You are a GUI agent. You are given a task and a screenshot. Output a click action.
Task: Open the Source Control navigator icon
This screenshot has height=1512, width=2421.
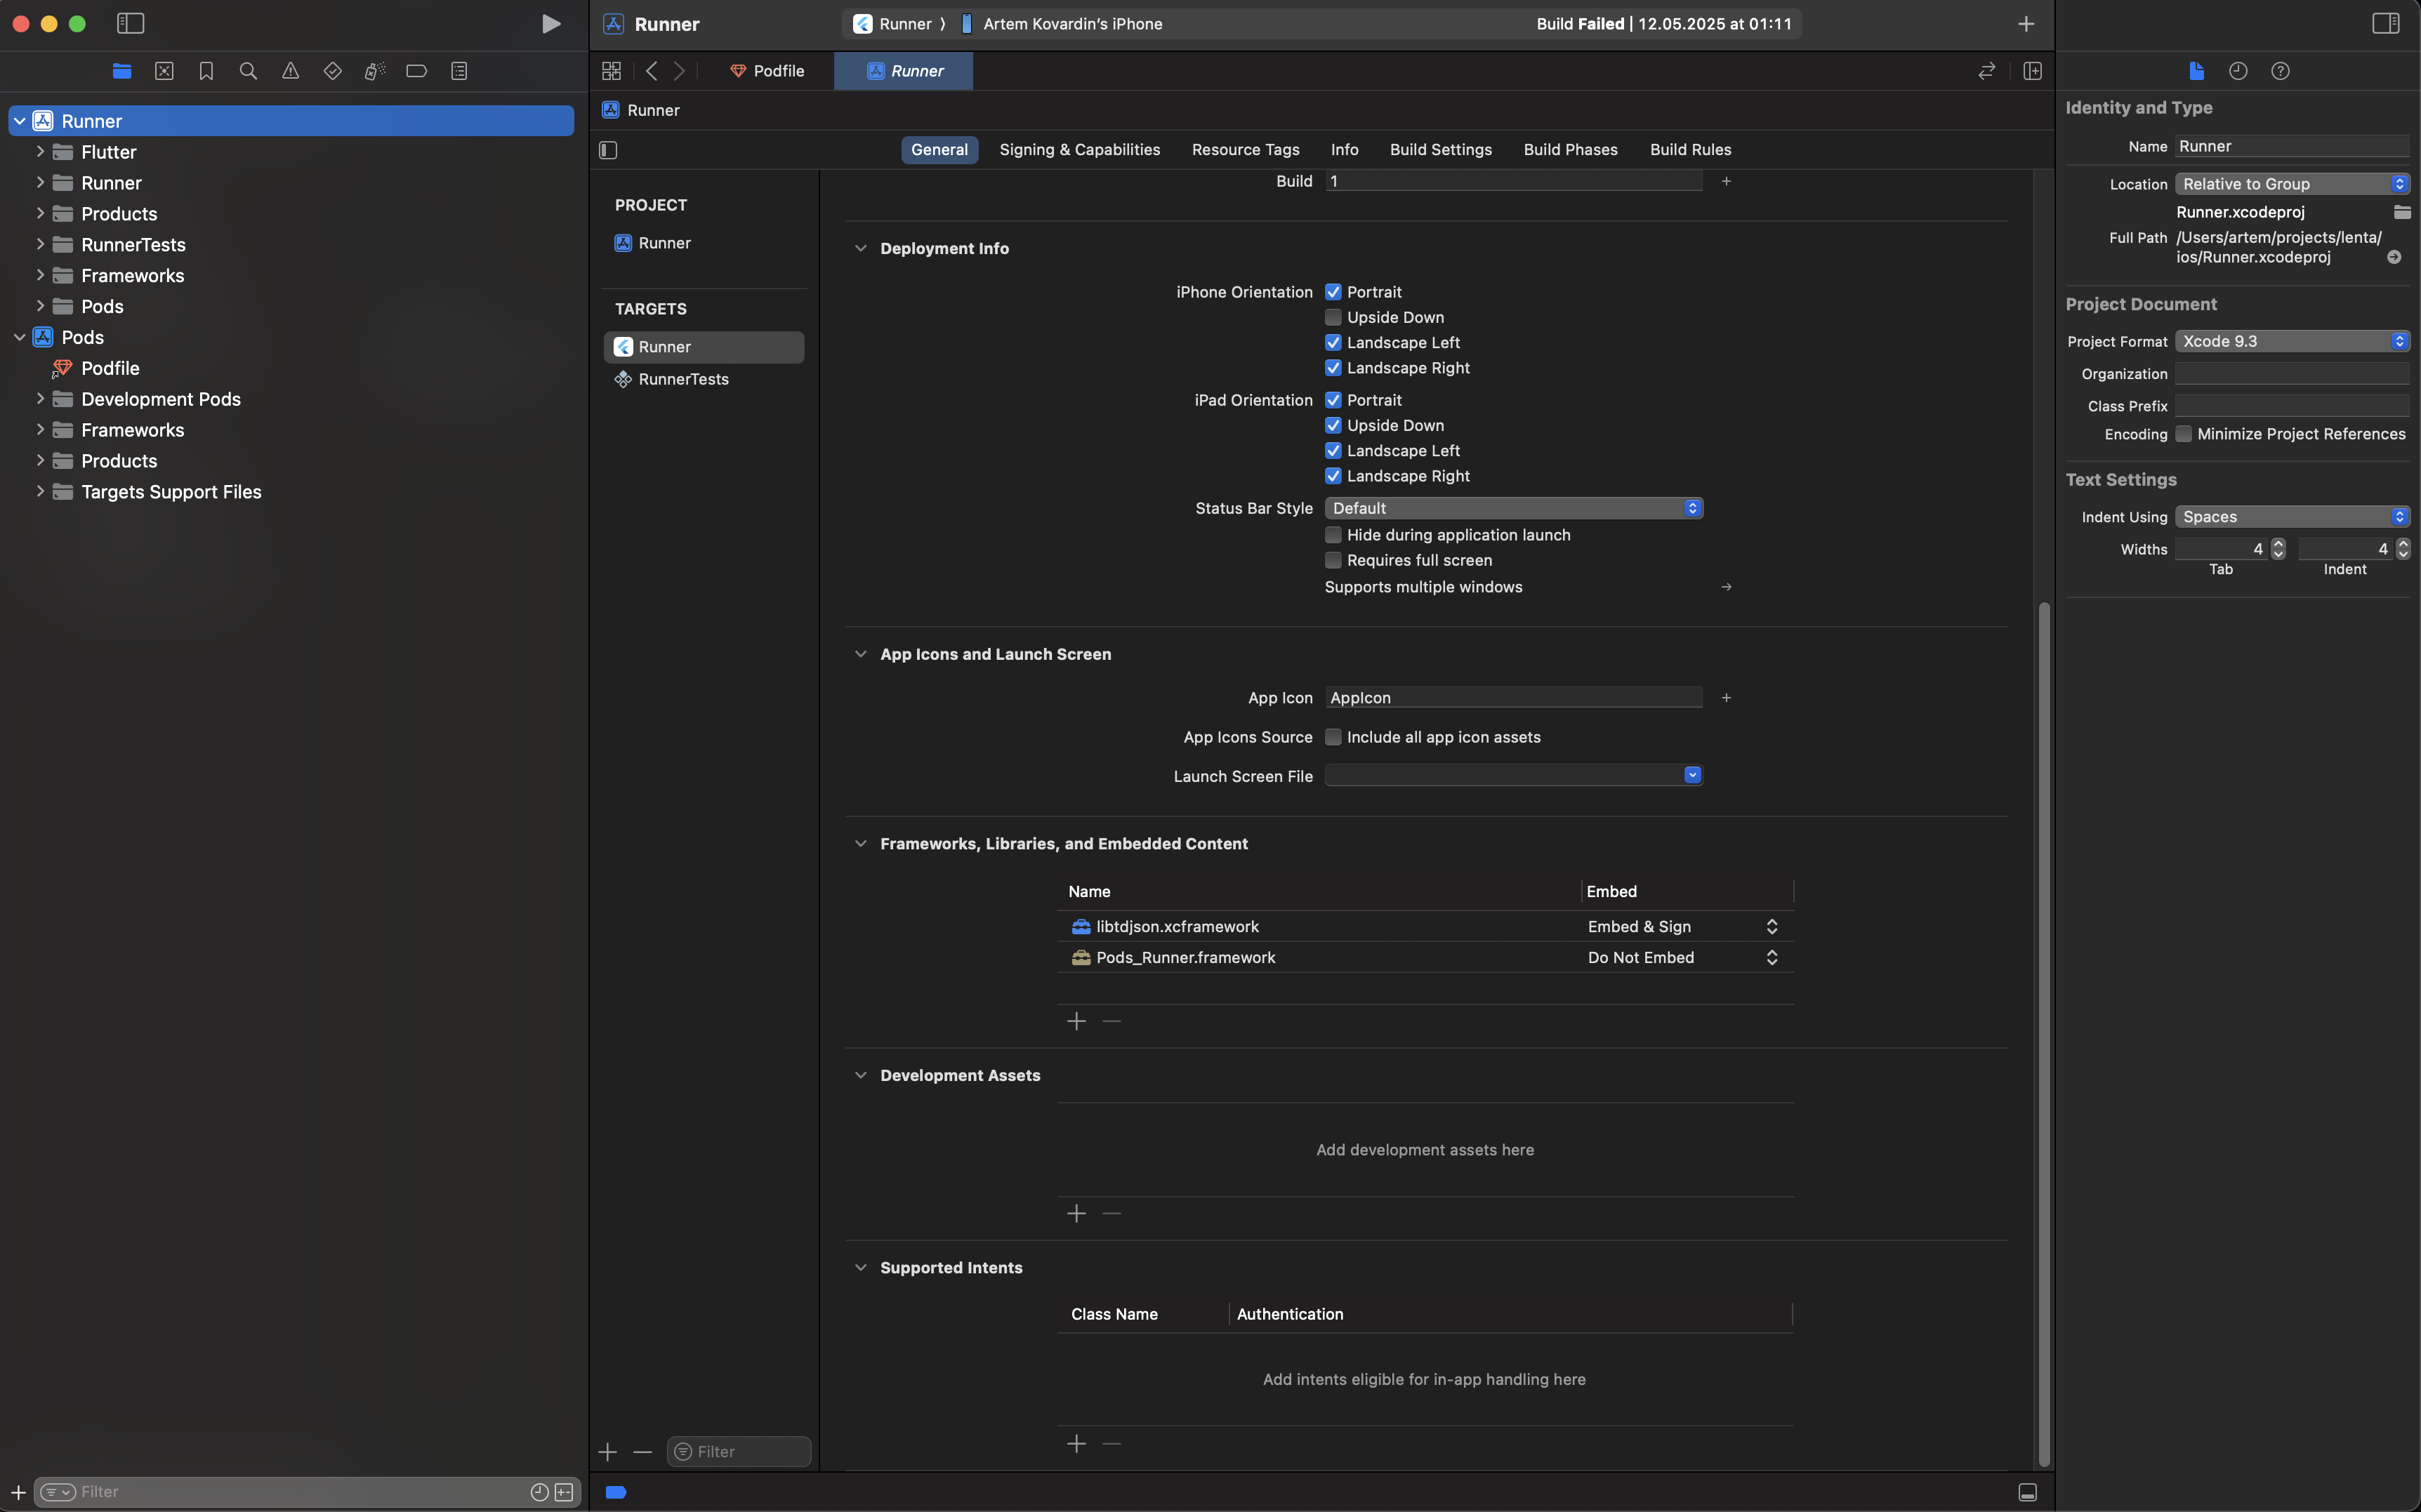click(x=164, y=71)
